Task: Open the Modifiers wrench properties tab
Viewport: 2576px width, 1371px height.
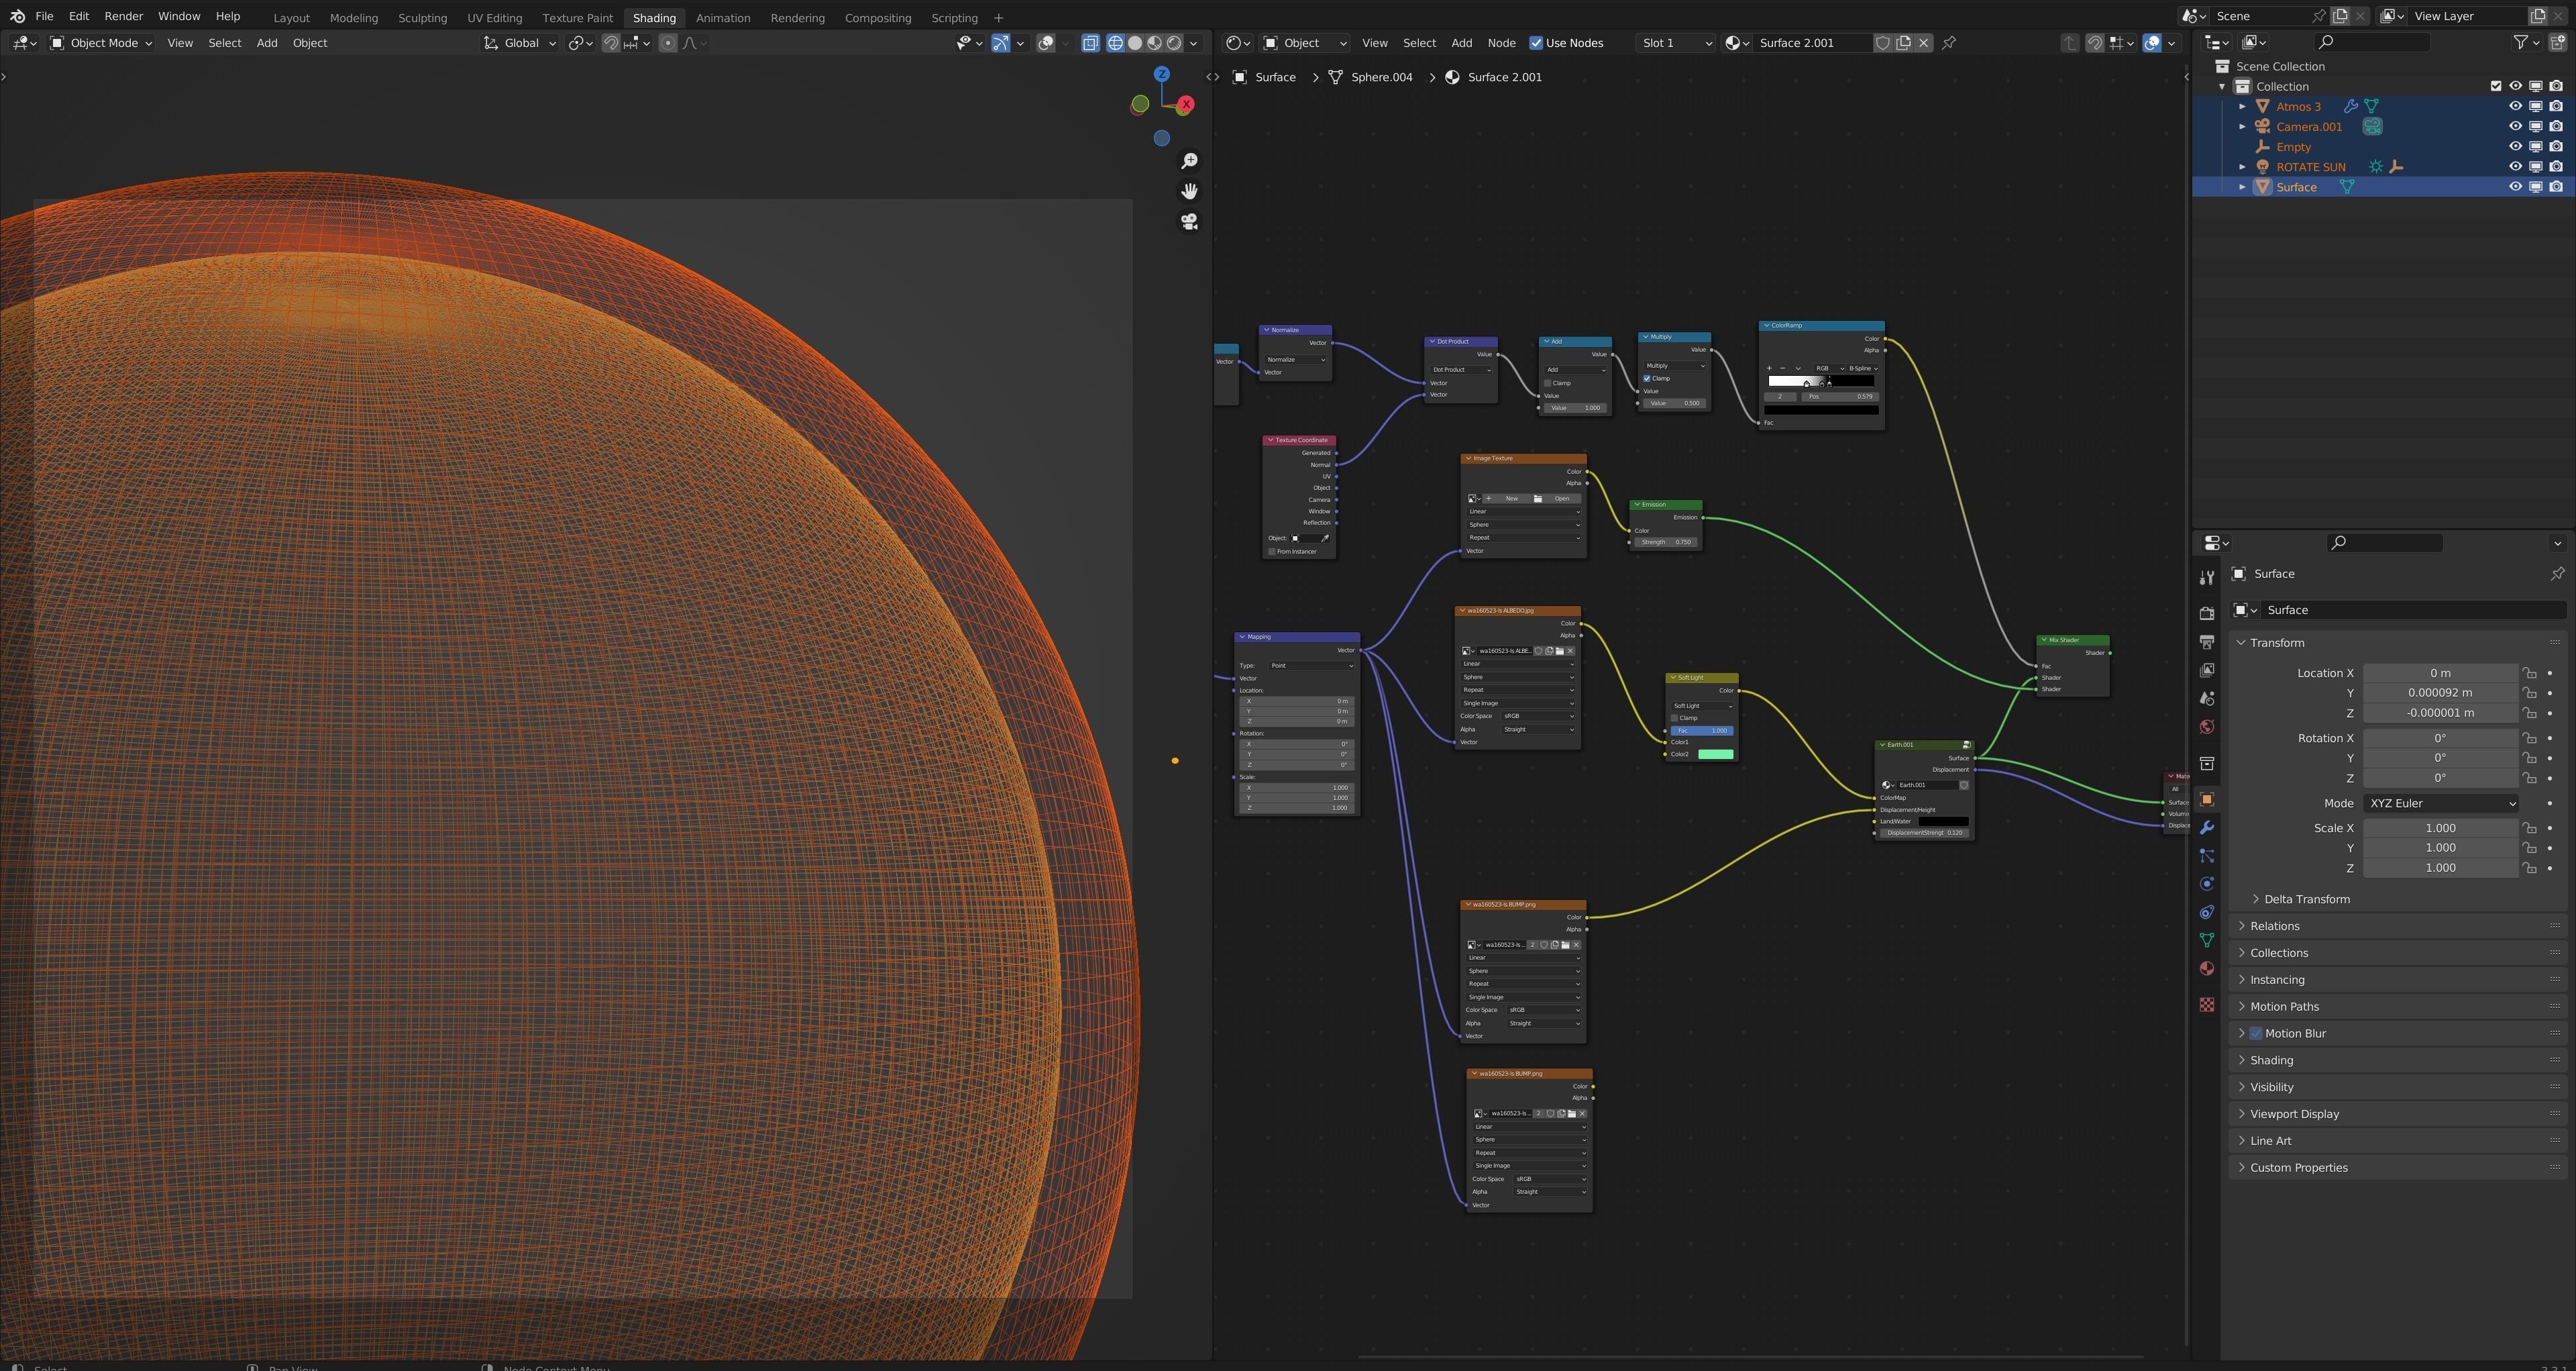Action: coord(2207,827)
